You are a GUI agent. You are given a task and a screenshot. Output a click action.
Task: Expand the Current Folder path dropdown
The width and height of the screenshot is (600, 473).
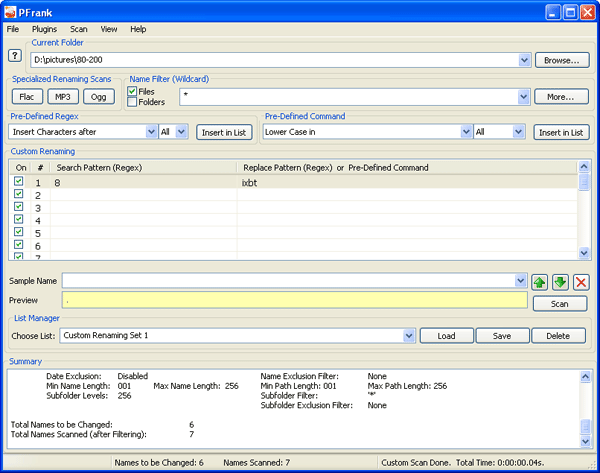[x=525, y=61]
